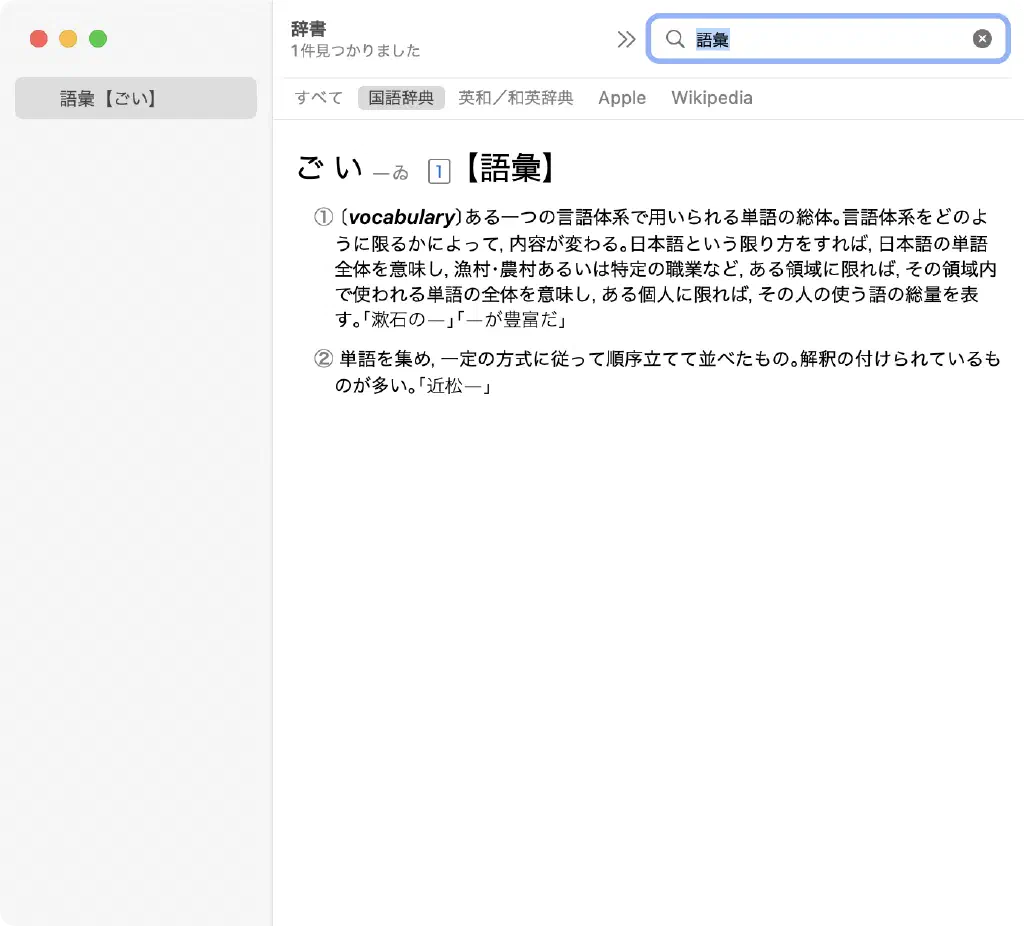Minimize the window with the yellow button
Screen dimensions: 1024x926
pyautogui.click(x=68, y=39)
